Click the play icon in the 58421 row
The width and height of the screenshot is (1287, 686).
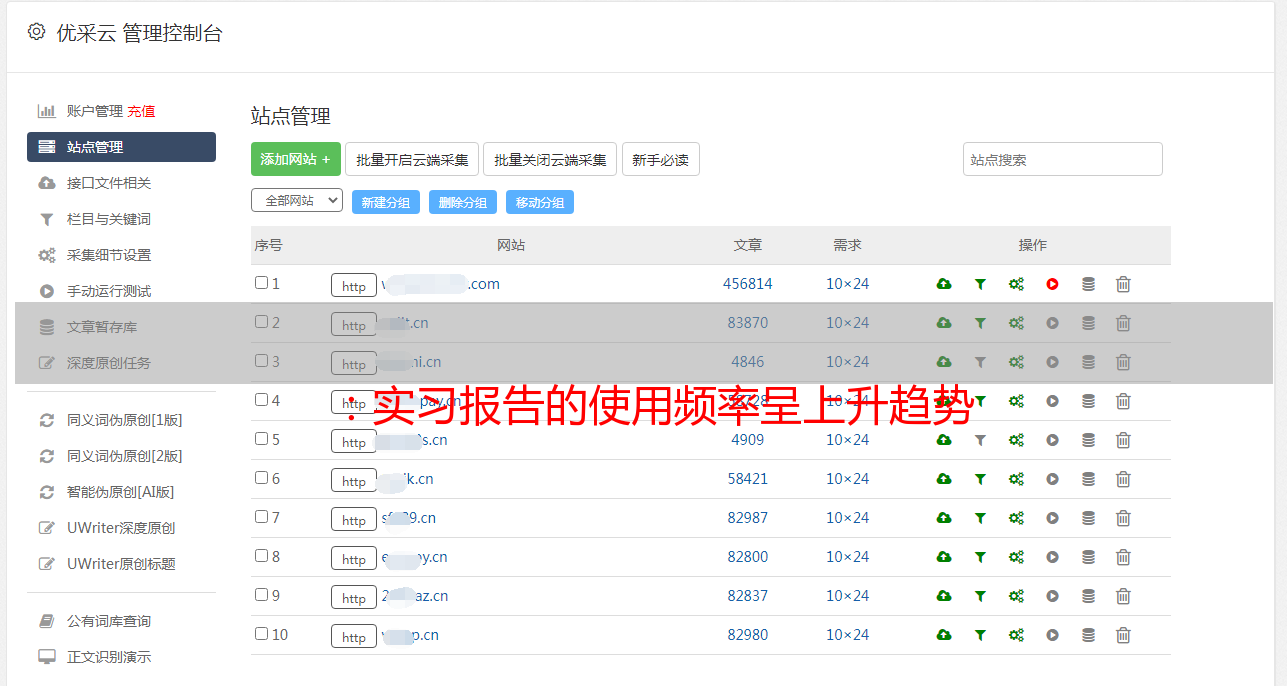point(1052,479)
